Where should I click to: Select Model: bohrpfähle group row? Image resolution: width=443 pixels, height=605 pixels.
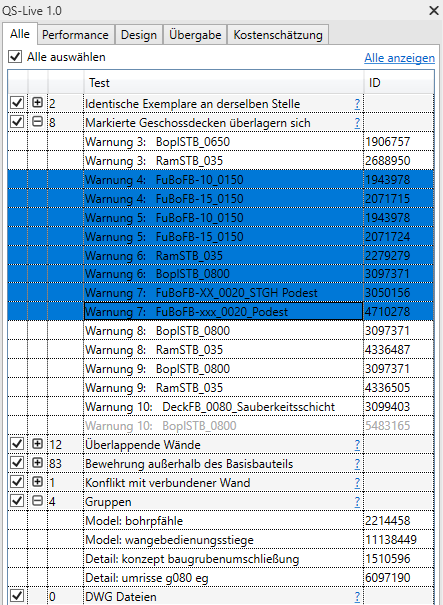(221, 521)
